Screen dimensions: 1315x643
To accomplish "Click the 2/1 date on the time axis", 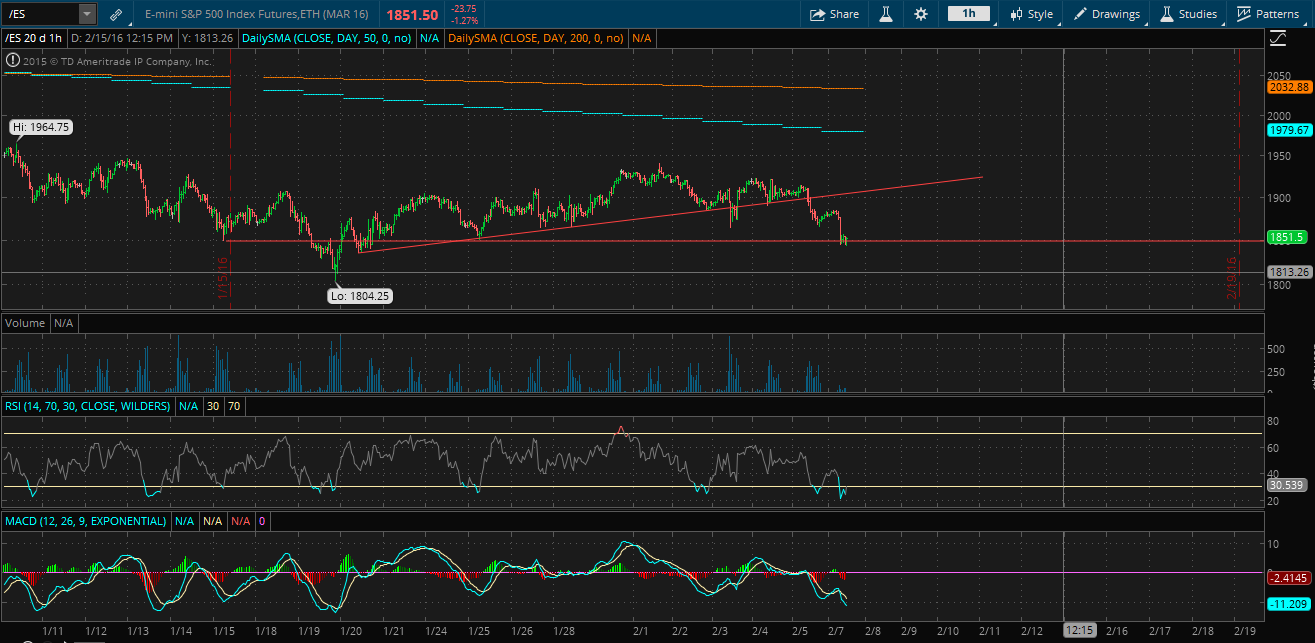I will point(641,632).
